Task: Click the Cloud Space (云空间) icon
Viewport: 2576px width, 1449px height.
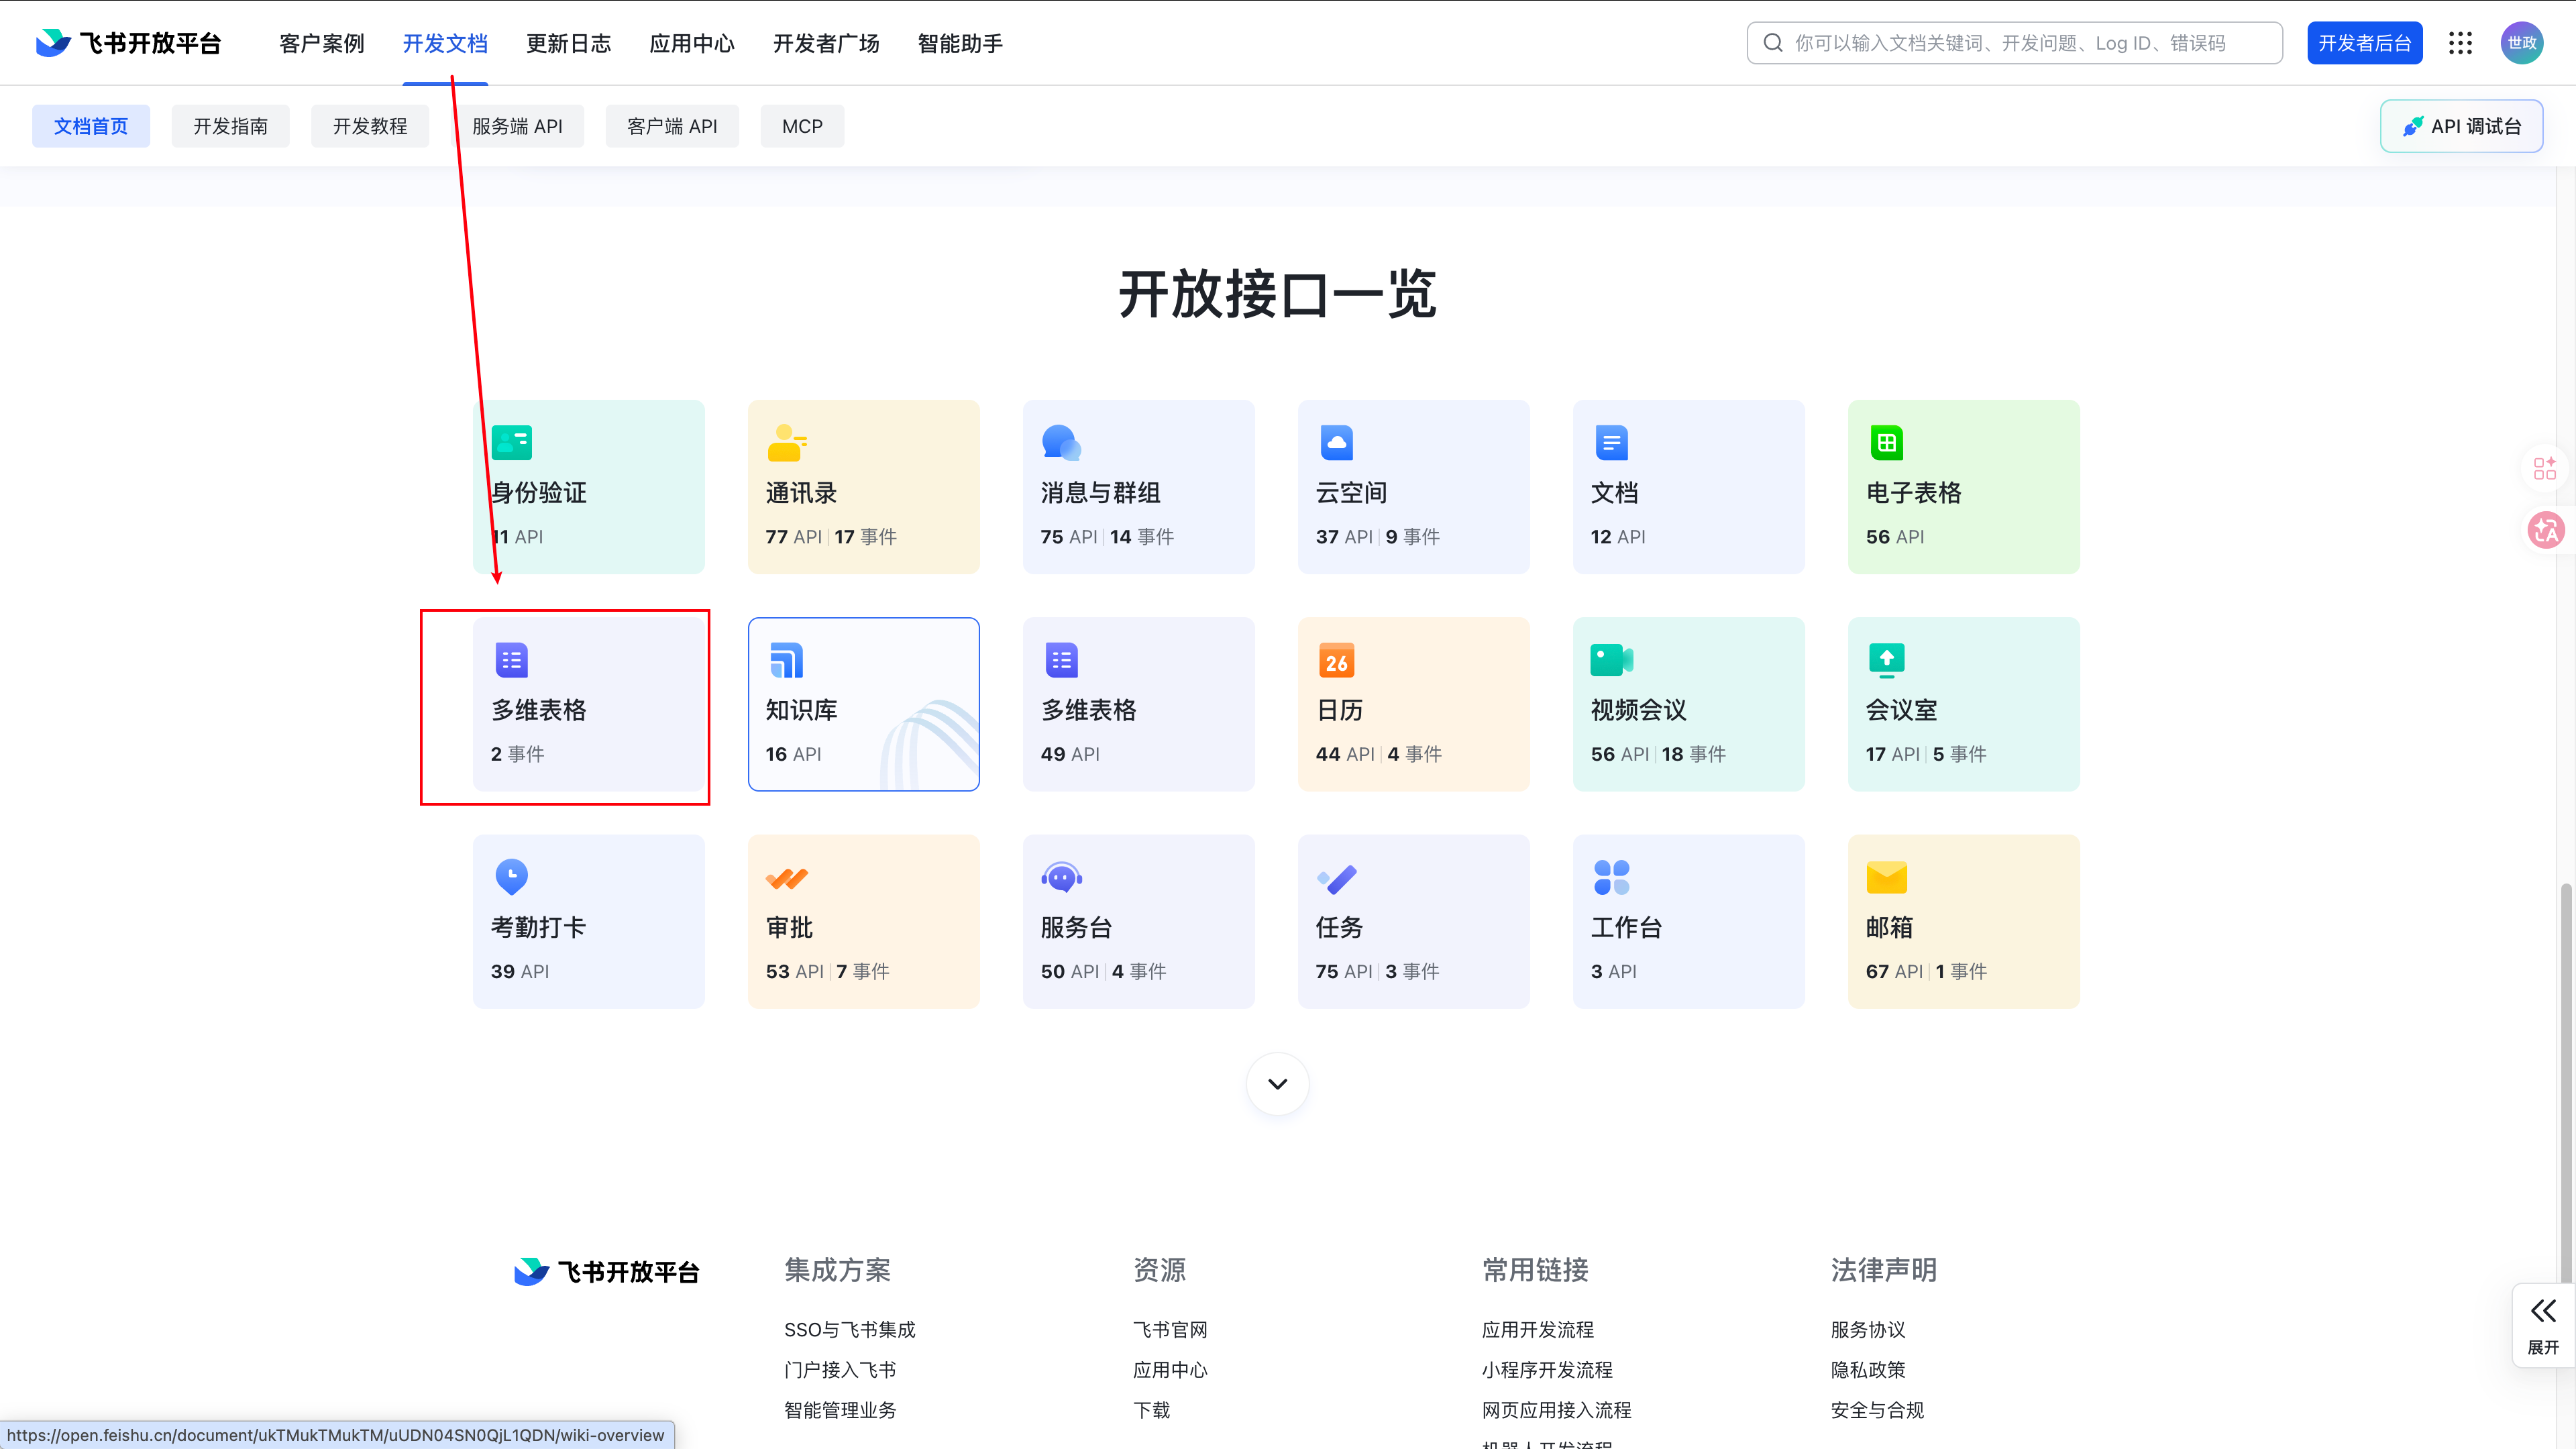Action: (x=1336, y=442)
